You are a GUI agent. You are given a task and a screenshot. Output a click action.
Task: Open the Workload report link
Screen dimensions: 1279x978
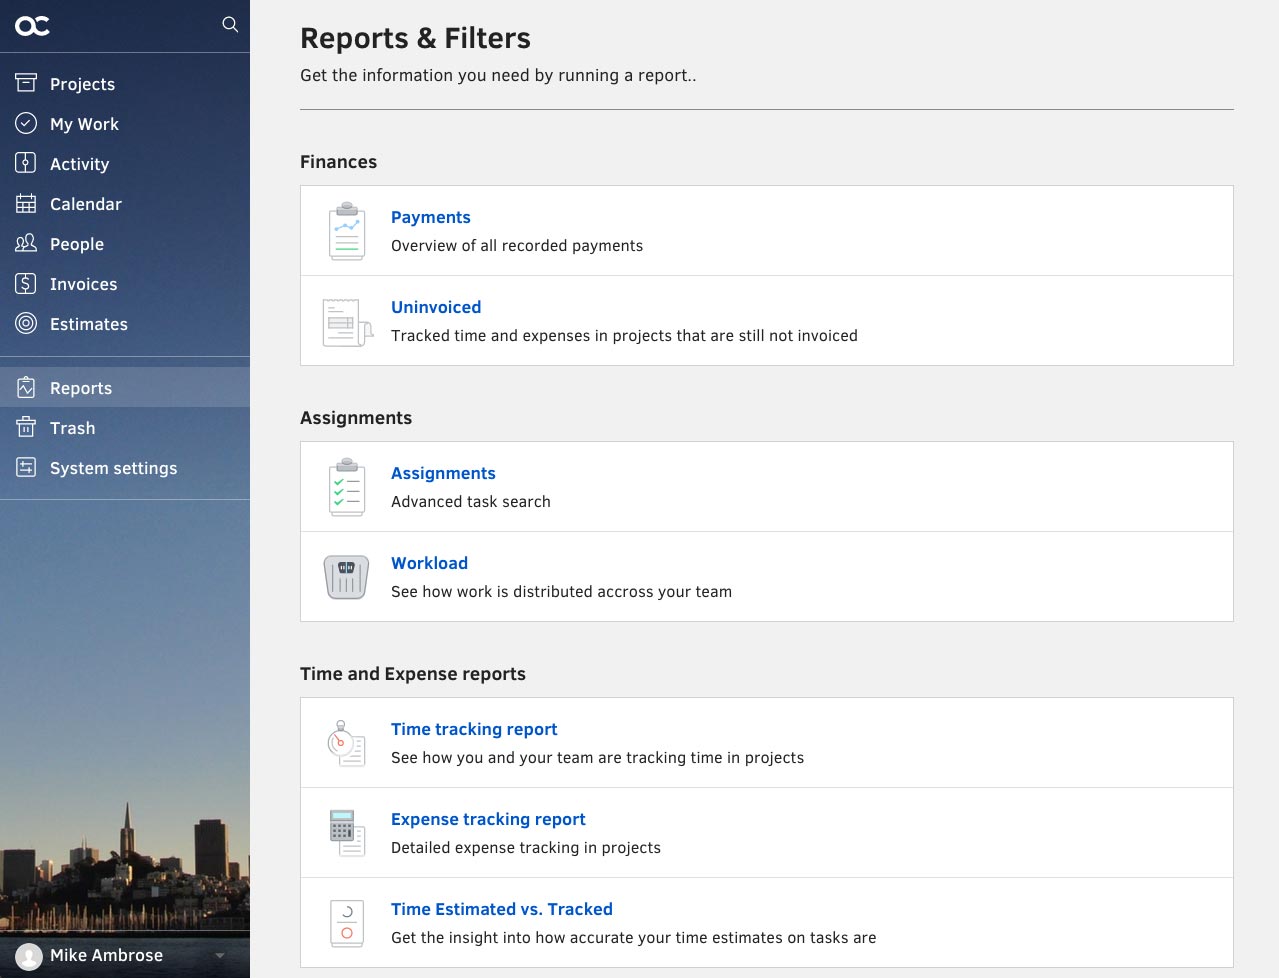[429, 563]
